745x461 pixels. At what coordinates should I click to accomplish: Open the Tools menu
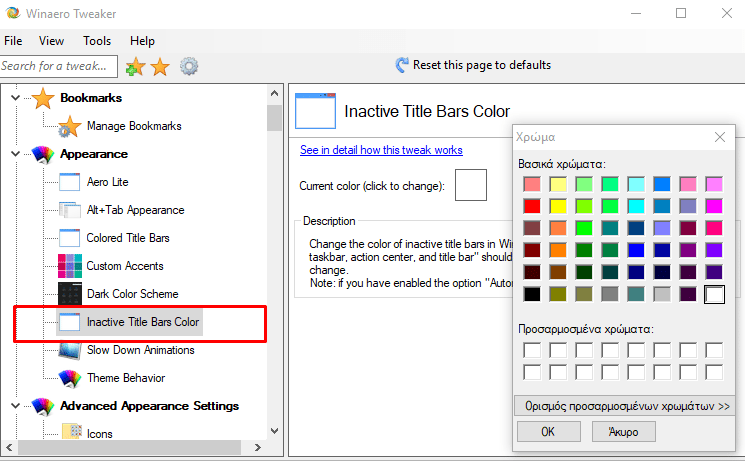(97, 41)
